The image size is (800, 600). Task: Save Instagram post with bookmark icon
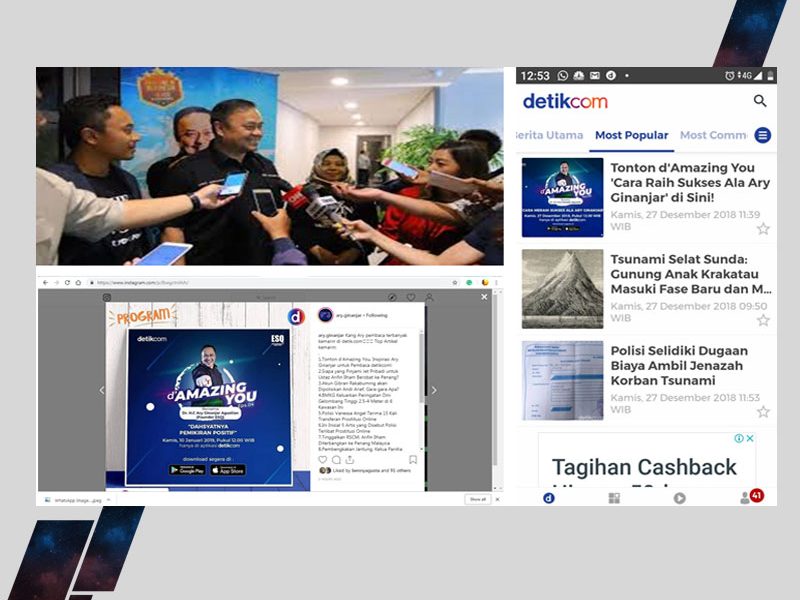[413, 460]
